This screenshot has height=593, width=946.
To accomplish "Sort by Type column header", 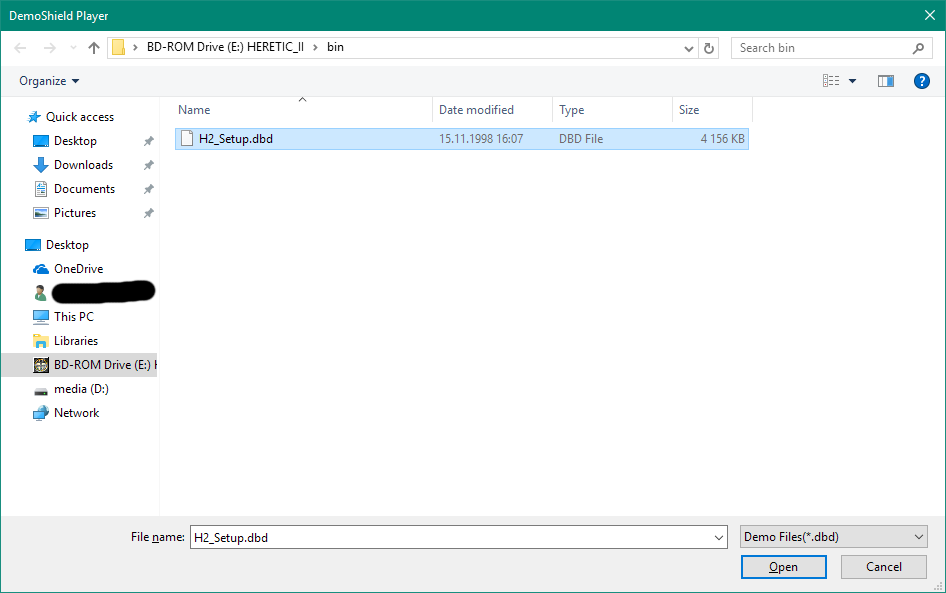I will 612,110.
